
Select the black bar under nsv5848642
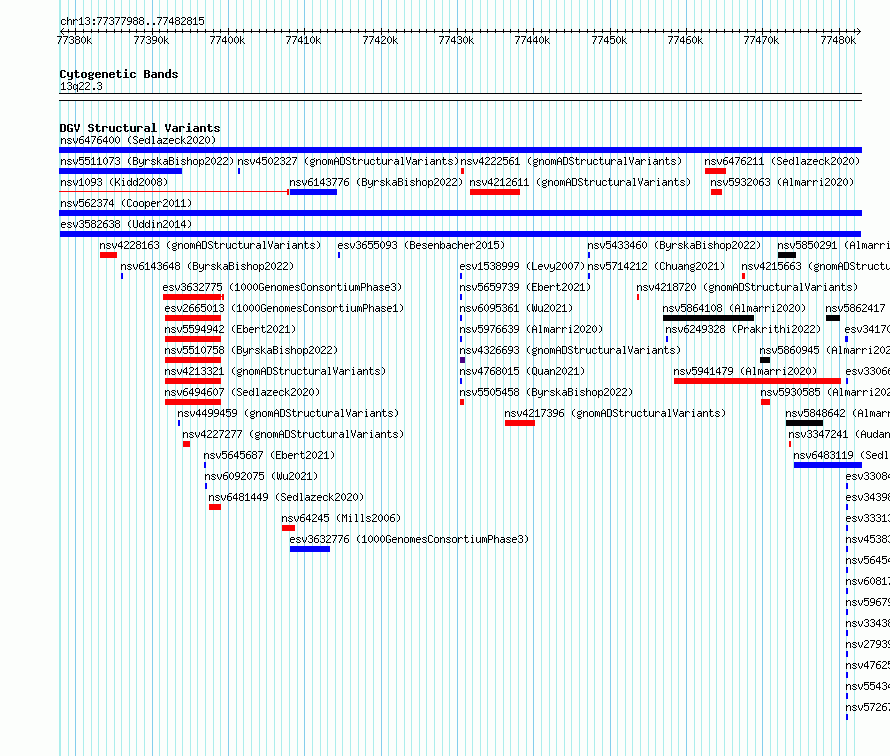804,423
